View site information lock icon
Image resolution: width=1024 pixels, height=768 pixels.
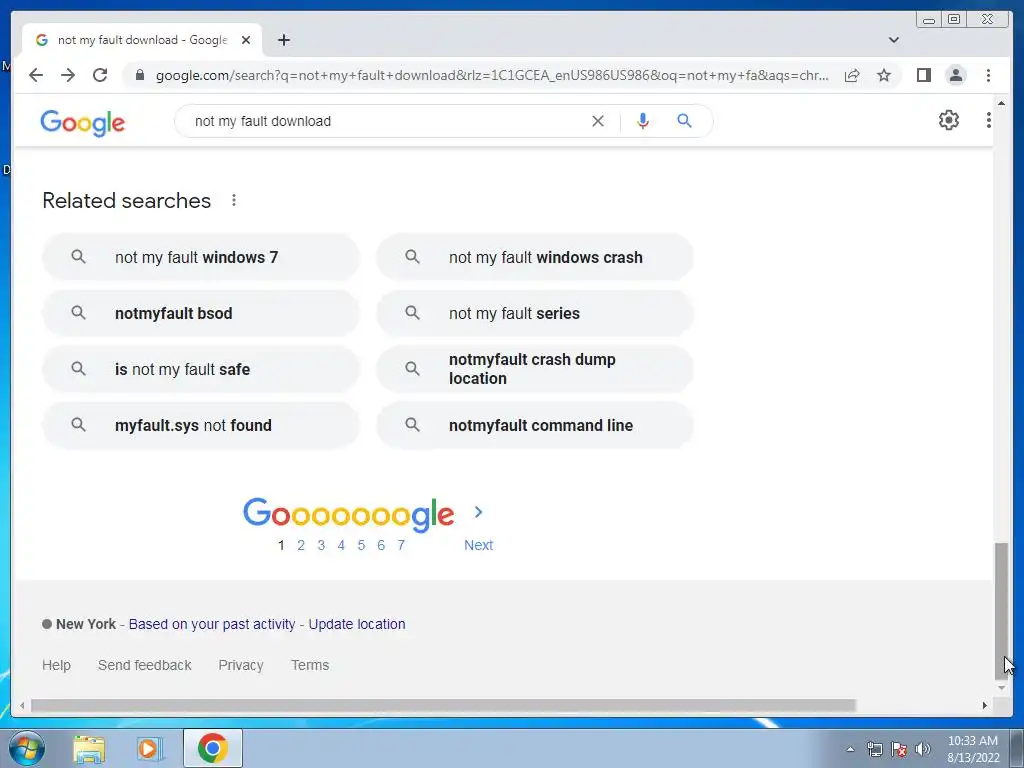(x=139, y=75)
